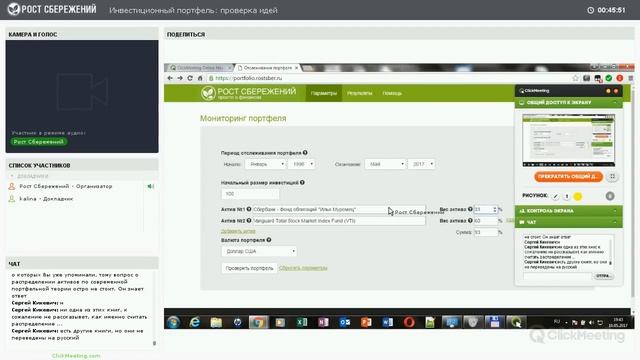Open the browser main menu icon
The image size is (640, 360).
point(631,78)
